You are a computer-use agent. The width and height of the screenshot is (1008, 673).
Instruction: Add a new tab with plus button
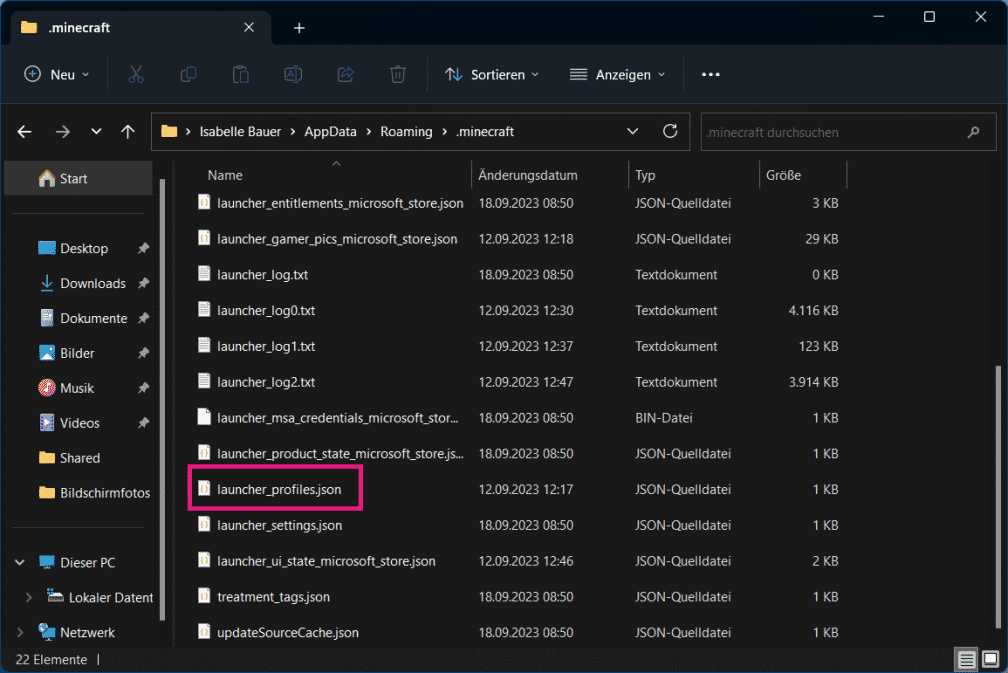pyautogui.click(x=299, y=28)
